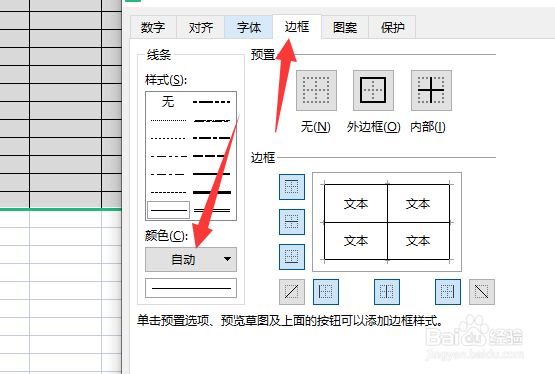Switch to the 对齐 tab

(x=201, y=27)
